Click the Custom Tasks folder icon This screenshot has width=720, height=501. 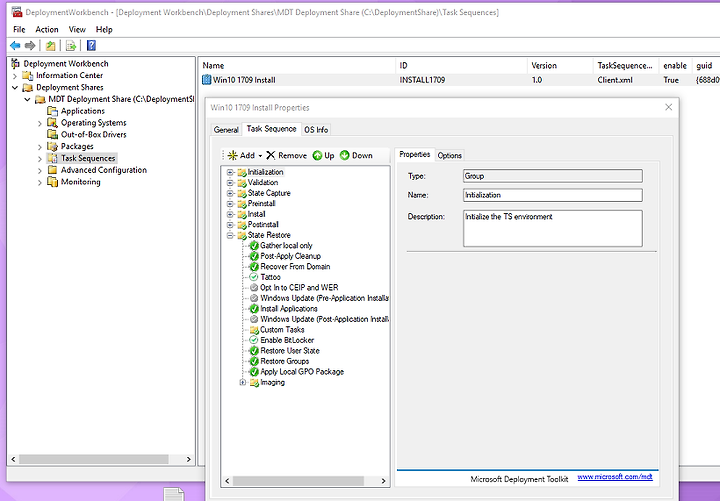(254, 330)
